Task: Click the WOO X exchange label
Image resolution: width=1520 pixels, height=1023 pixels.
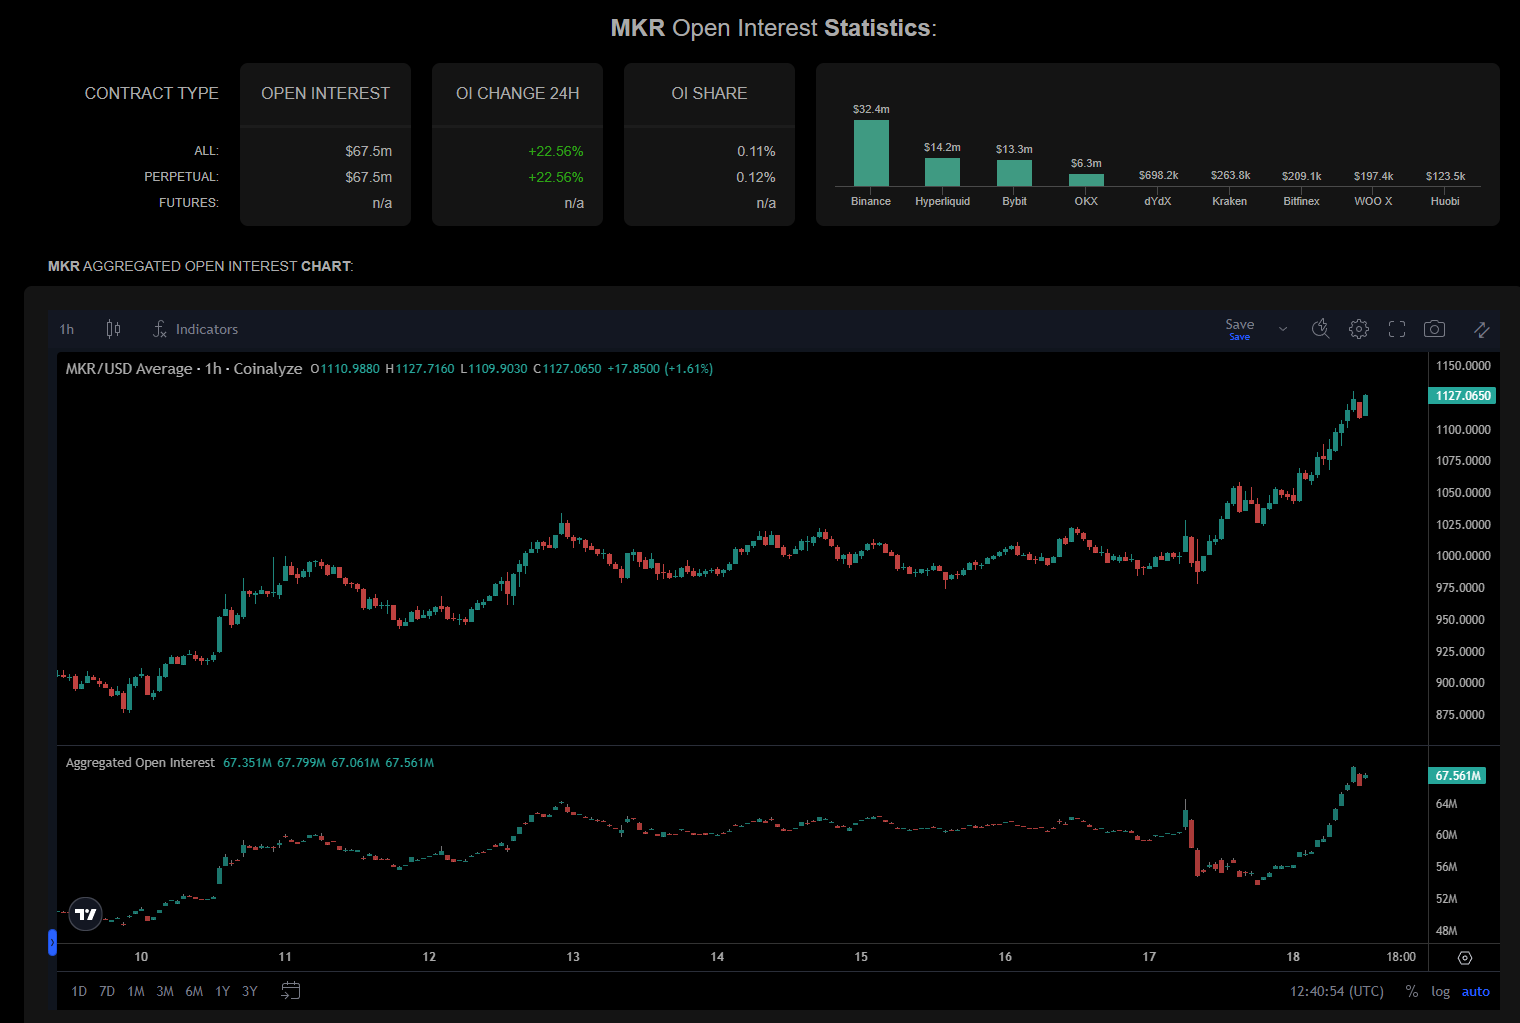Action: click(1373, 201)
